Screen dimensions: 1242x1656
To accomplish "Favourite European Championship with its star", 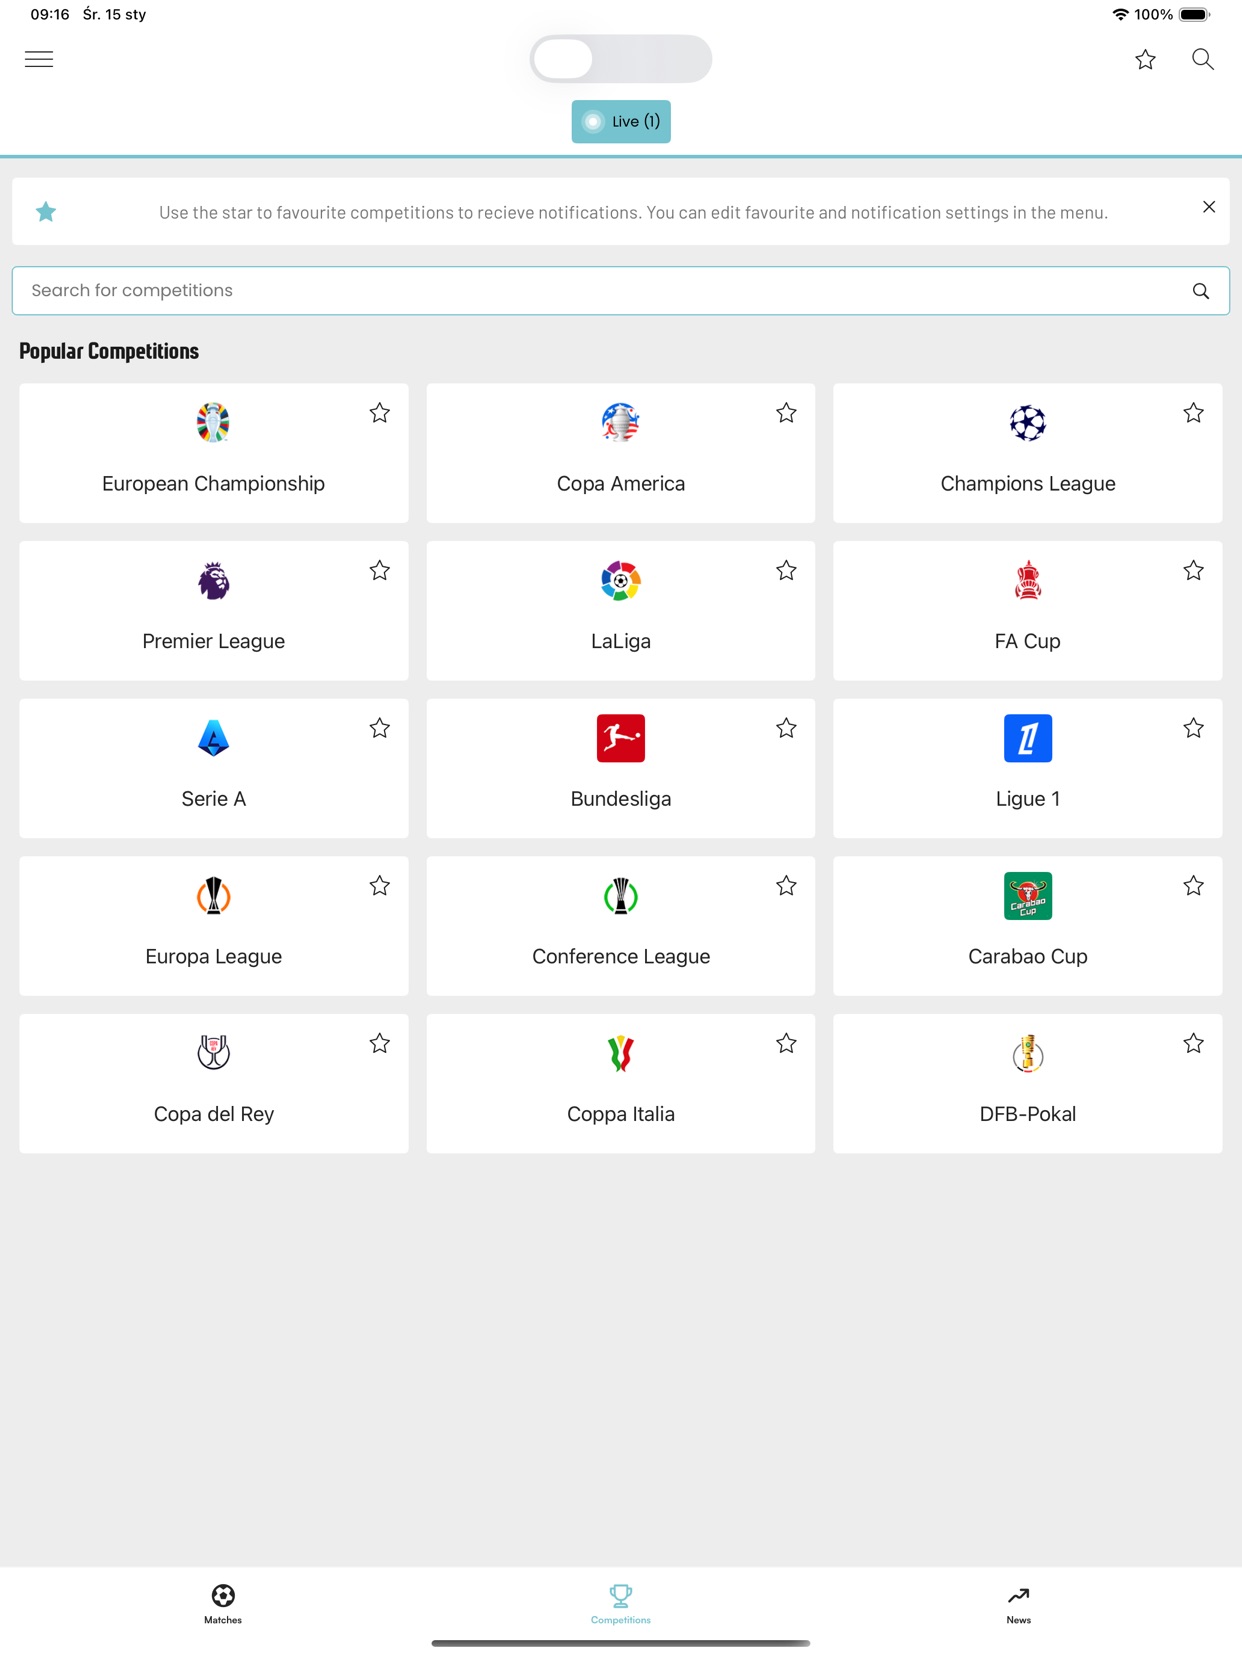I will pyautogui.click(x=380, y=413).
